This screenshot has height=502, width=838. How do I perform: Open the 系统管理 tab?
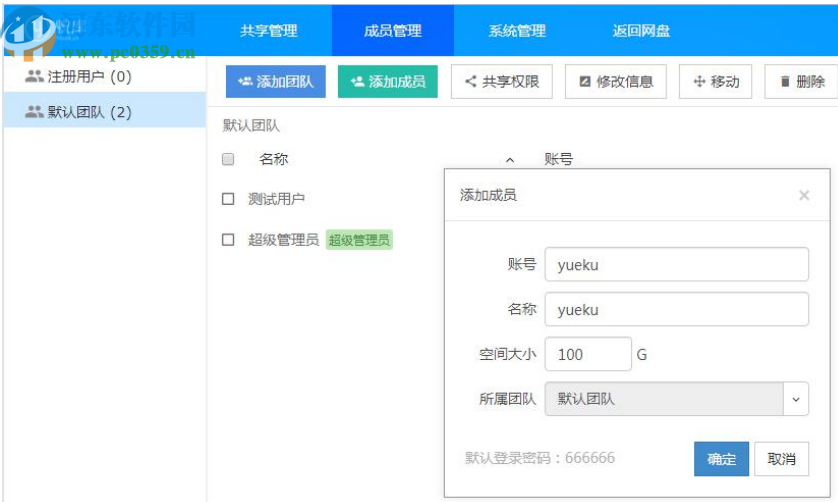517,30
